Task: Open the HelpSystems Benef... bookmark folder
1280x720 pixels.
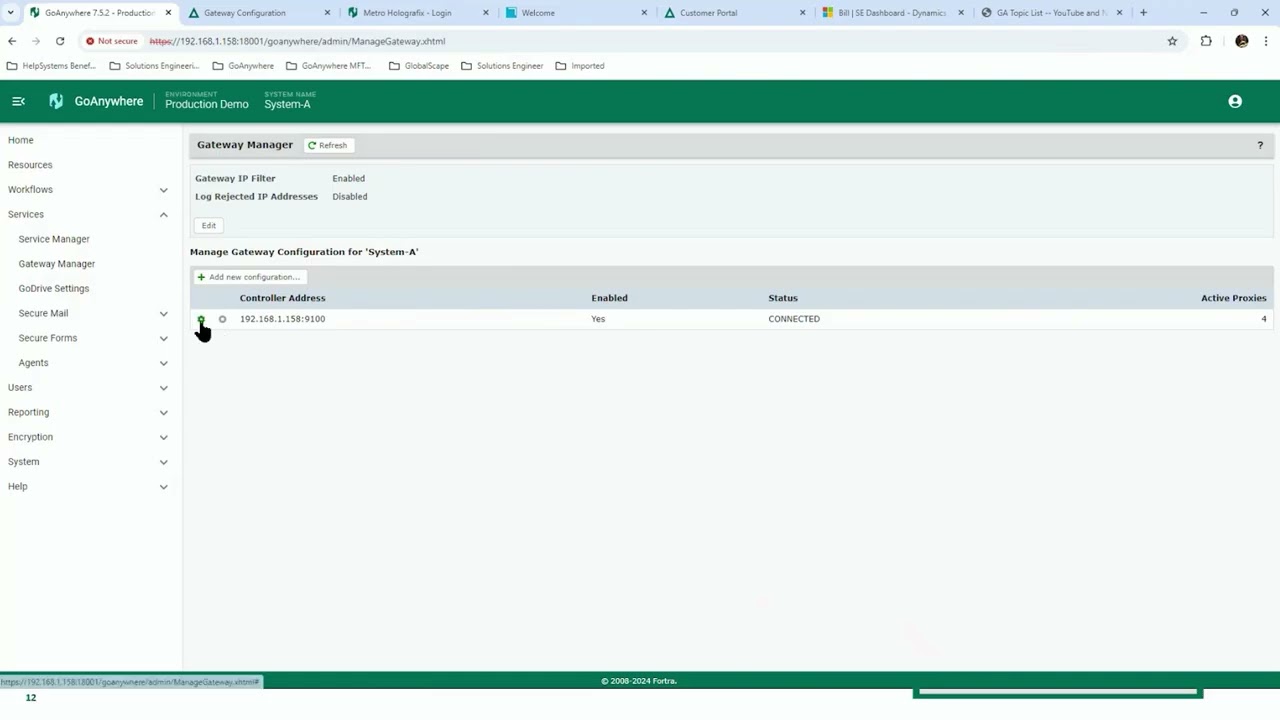Action: [x=51, y=66]
